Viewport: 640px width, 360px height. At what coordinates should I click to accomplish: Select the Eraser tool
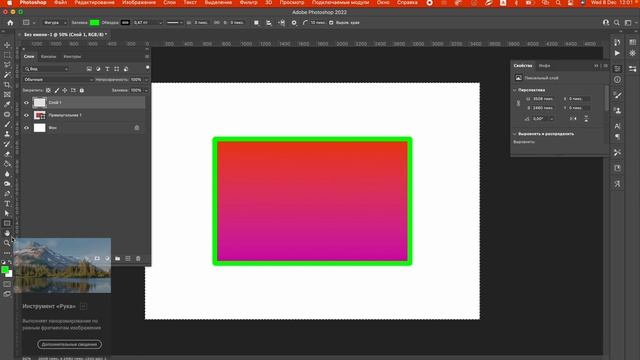[x=7, y=154]
